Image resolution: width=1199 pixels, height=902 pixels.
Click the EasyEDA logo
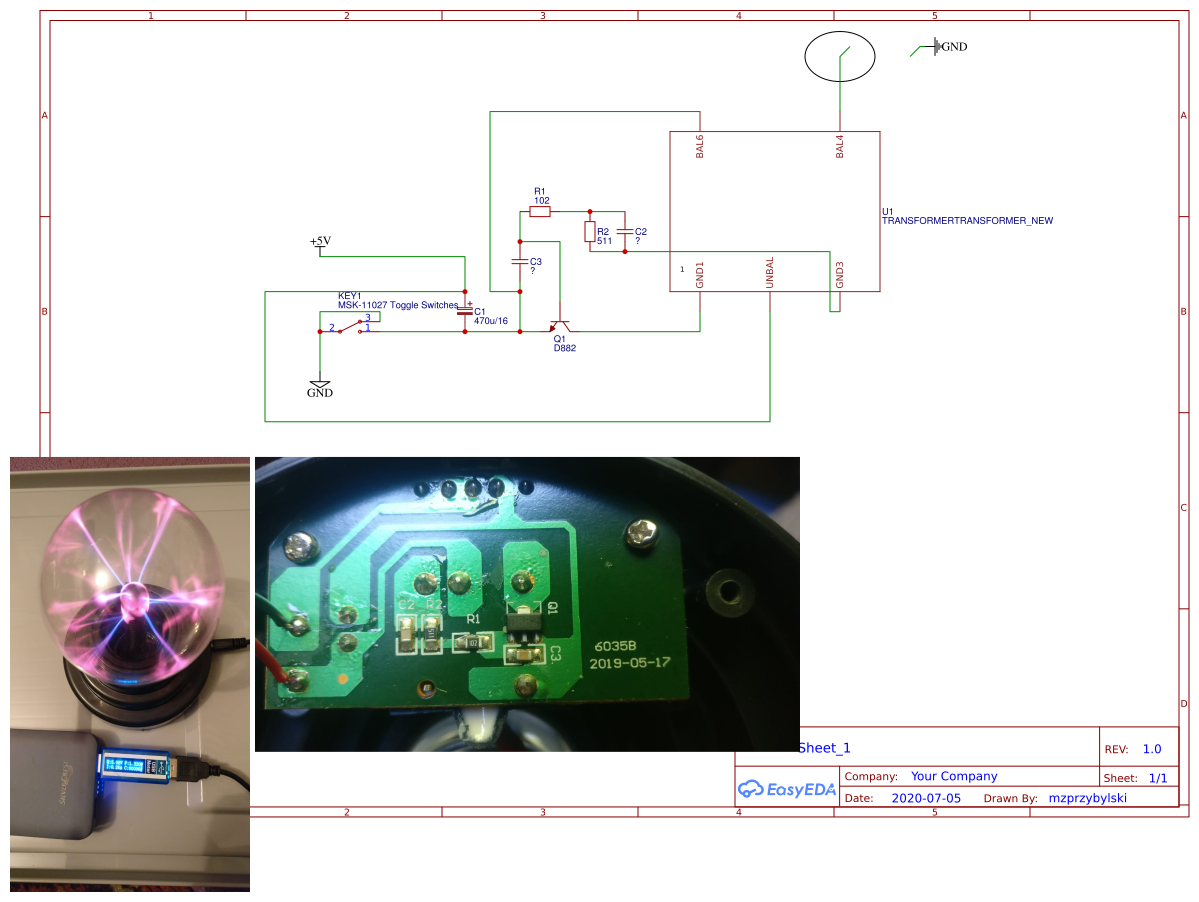click(x=787, y=790)
